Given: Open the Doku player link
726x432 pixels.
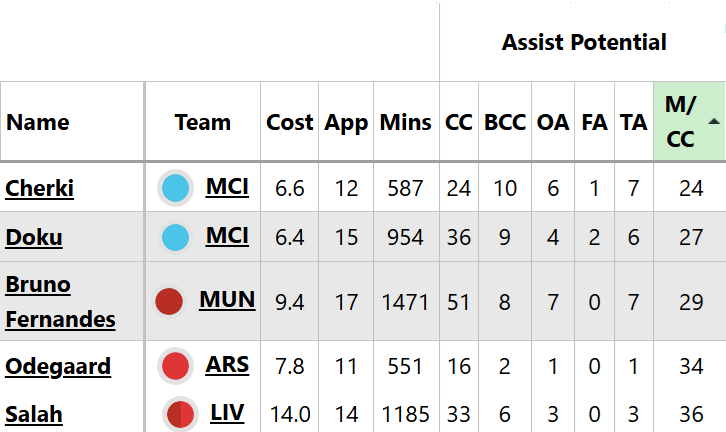Looking at the screenshot, I should [33, 237].
